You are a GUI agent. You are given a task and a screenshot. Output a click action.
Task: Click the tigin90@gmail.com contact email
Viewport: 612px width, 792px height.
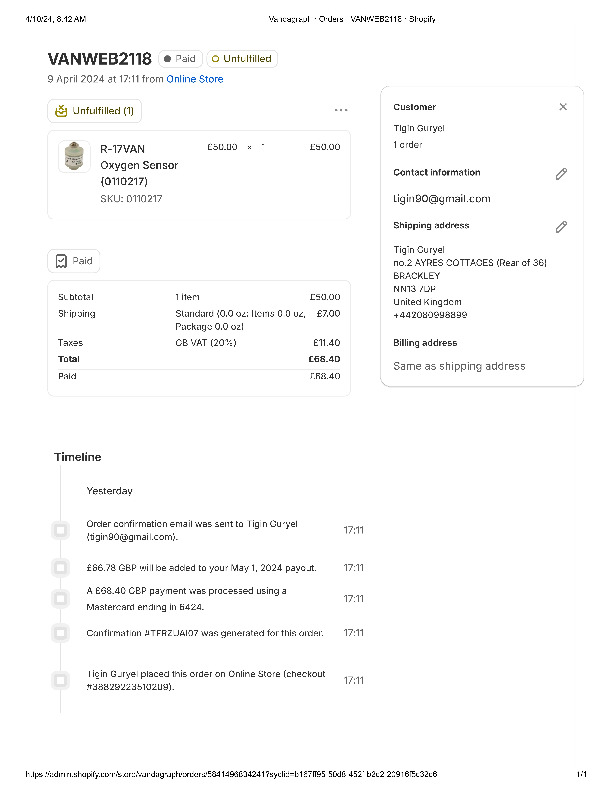pyautogui.click(x=441, y=199)
